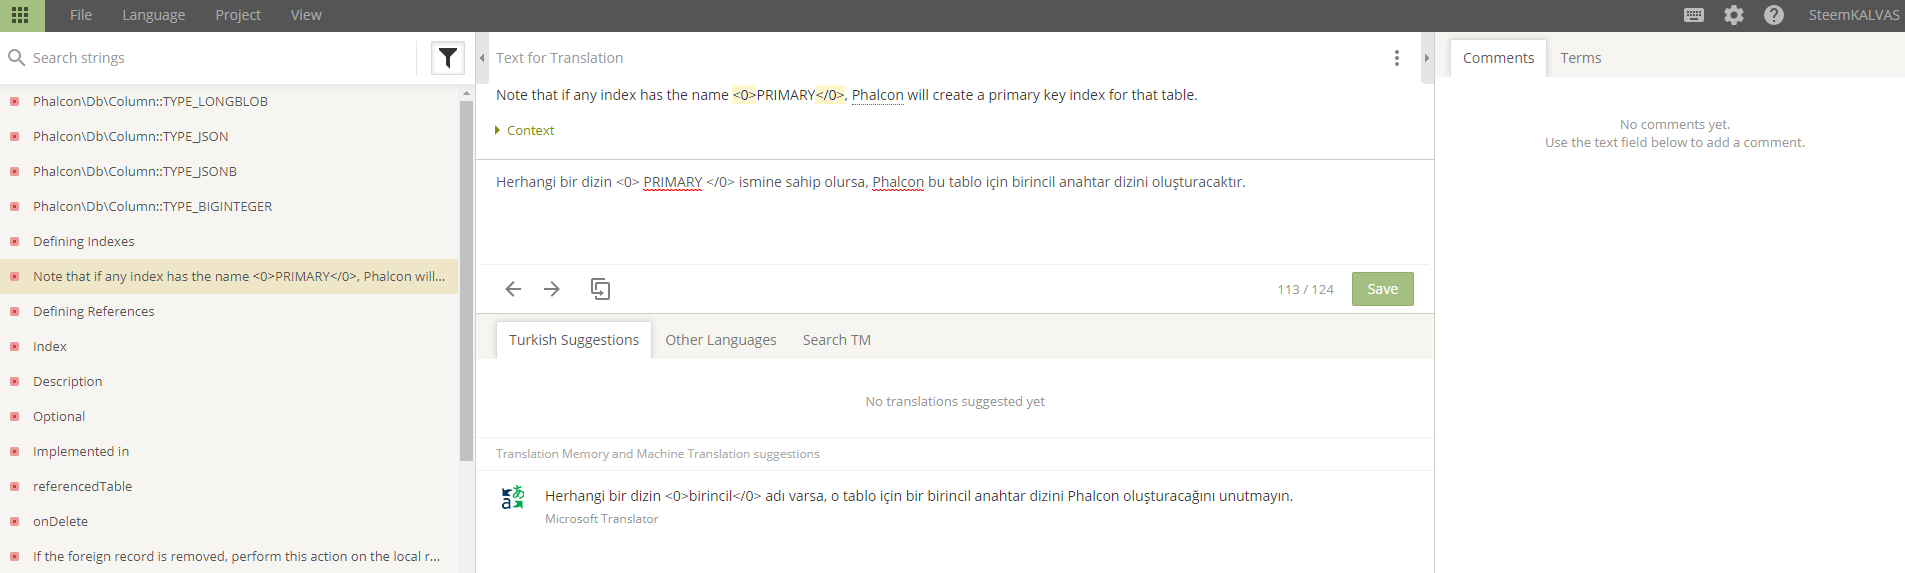
Task: Open the Language menu
Action: (x=153, y=15)
